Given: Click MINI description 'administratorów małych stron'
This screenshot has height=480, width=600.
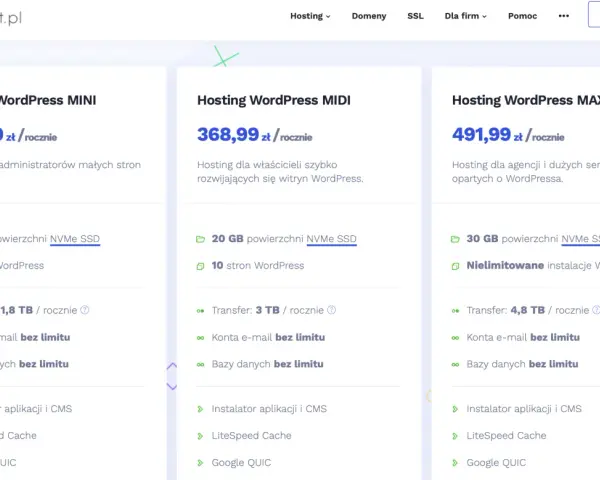Looking at the screenshot, I should coord(70,165).
